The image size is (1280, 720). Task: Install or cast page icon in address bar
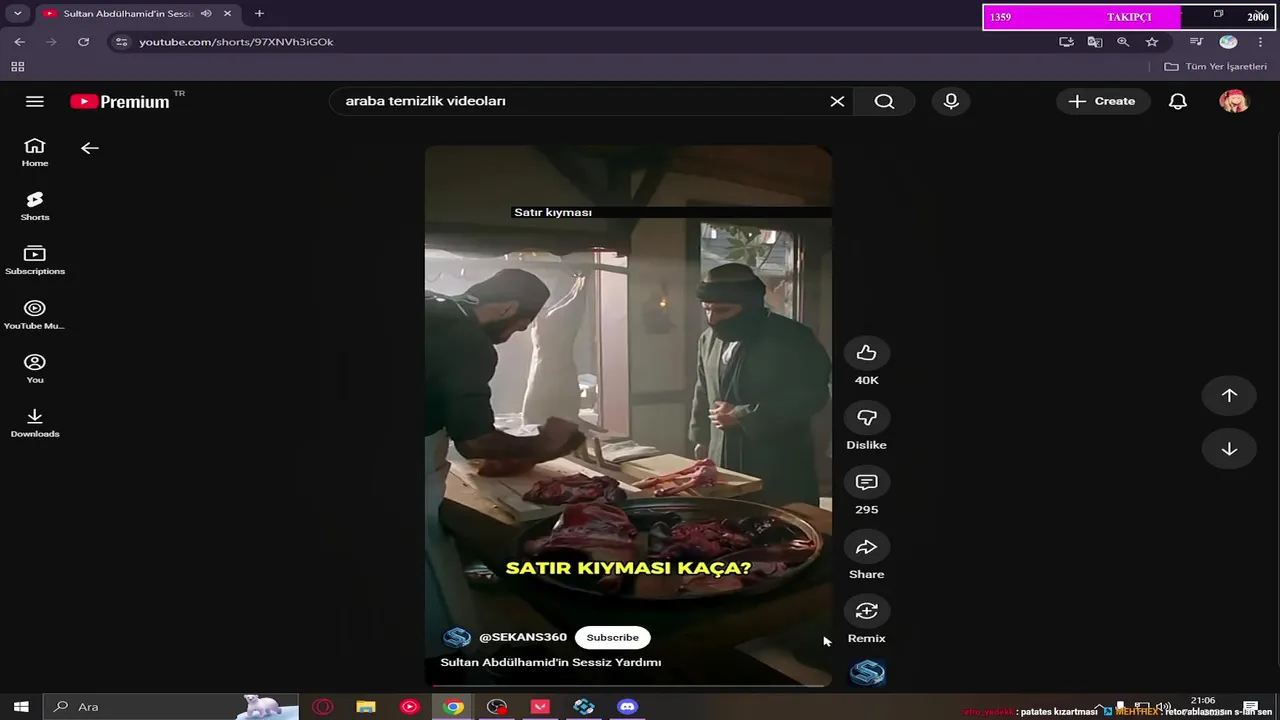coord(1066,42)
